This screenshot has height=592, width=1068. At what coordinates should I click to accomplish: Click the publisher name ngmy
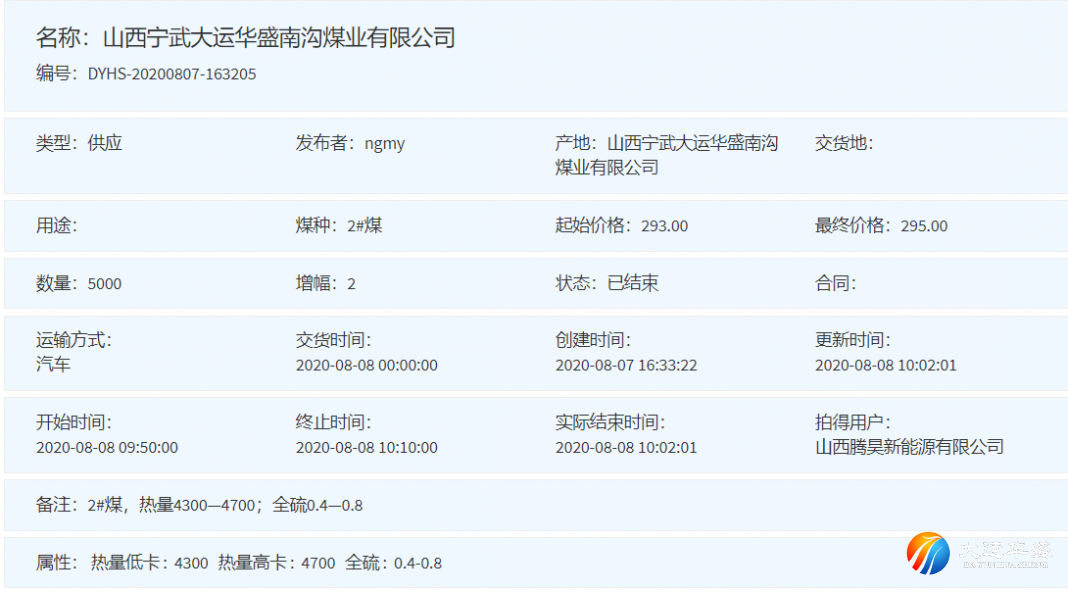pos(384,143)
